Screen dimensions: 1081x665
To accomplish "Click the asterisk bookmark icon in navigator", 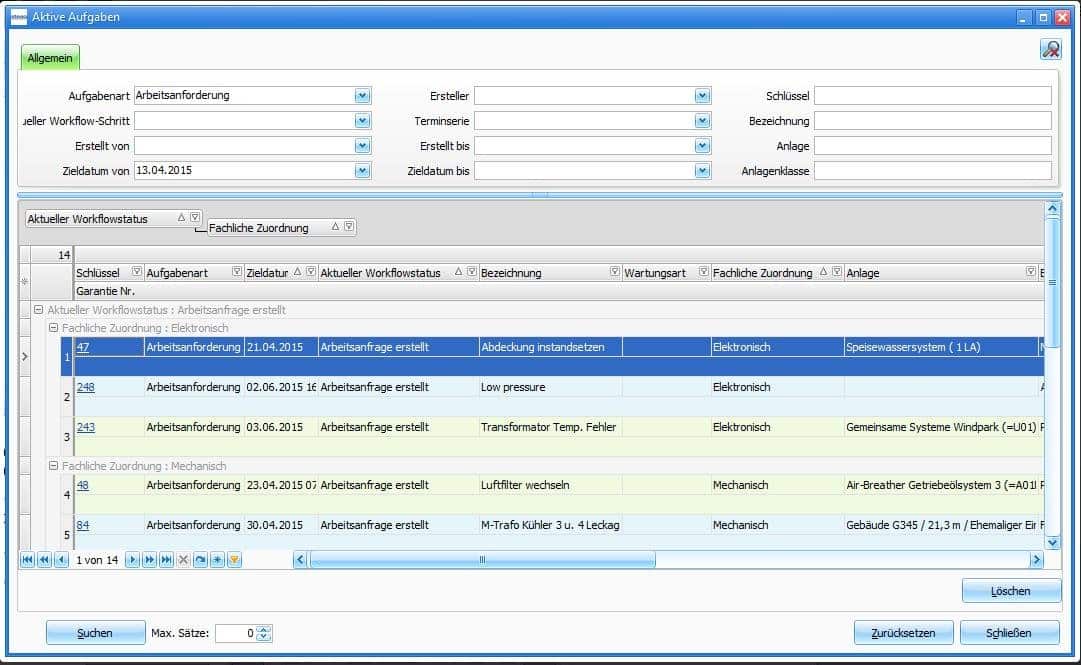I will pos(217,560).
